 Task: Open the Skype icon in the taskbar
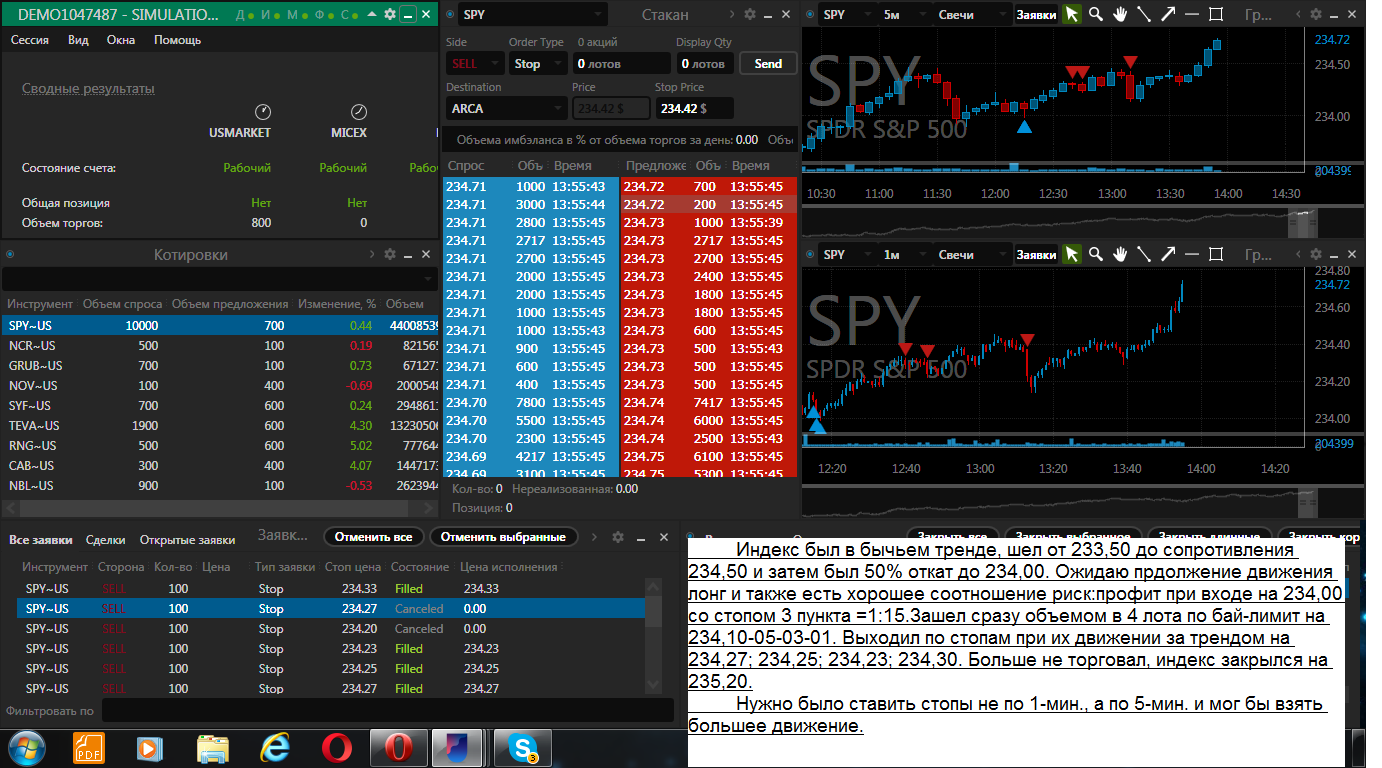click(523, 748)
